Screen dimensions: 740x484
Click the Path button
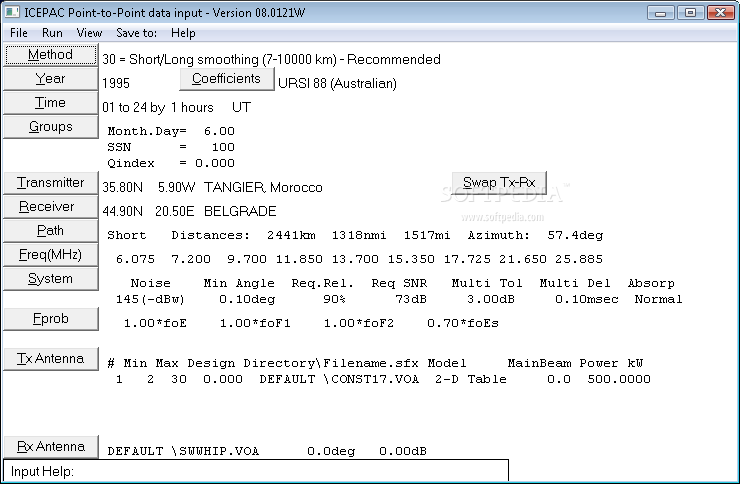(50, 231)
